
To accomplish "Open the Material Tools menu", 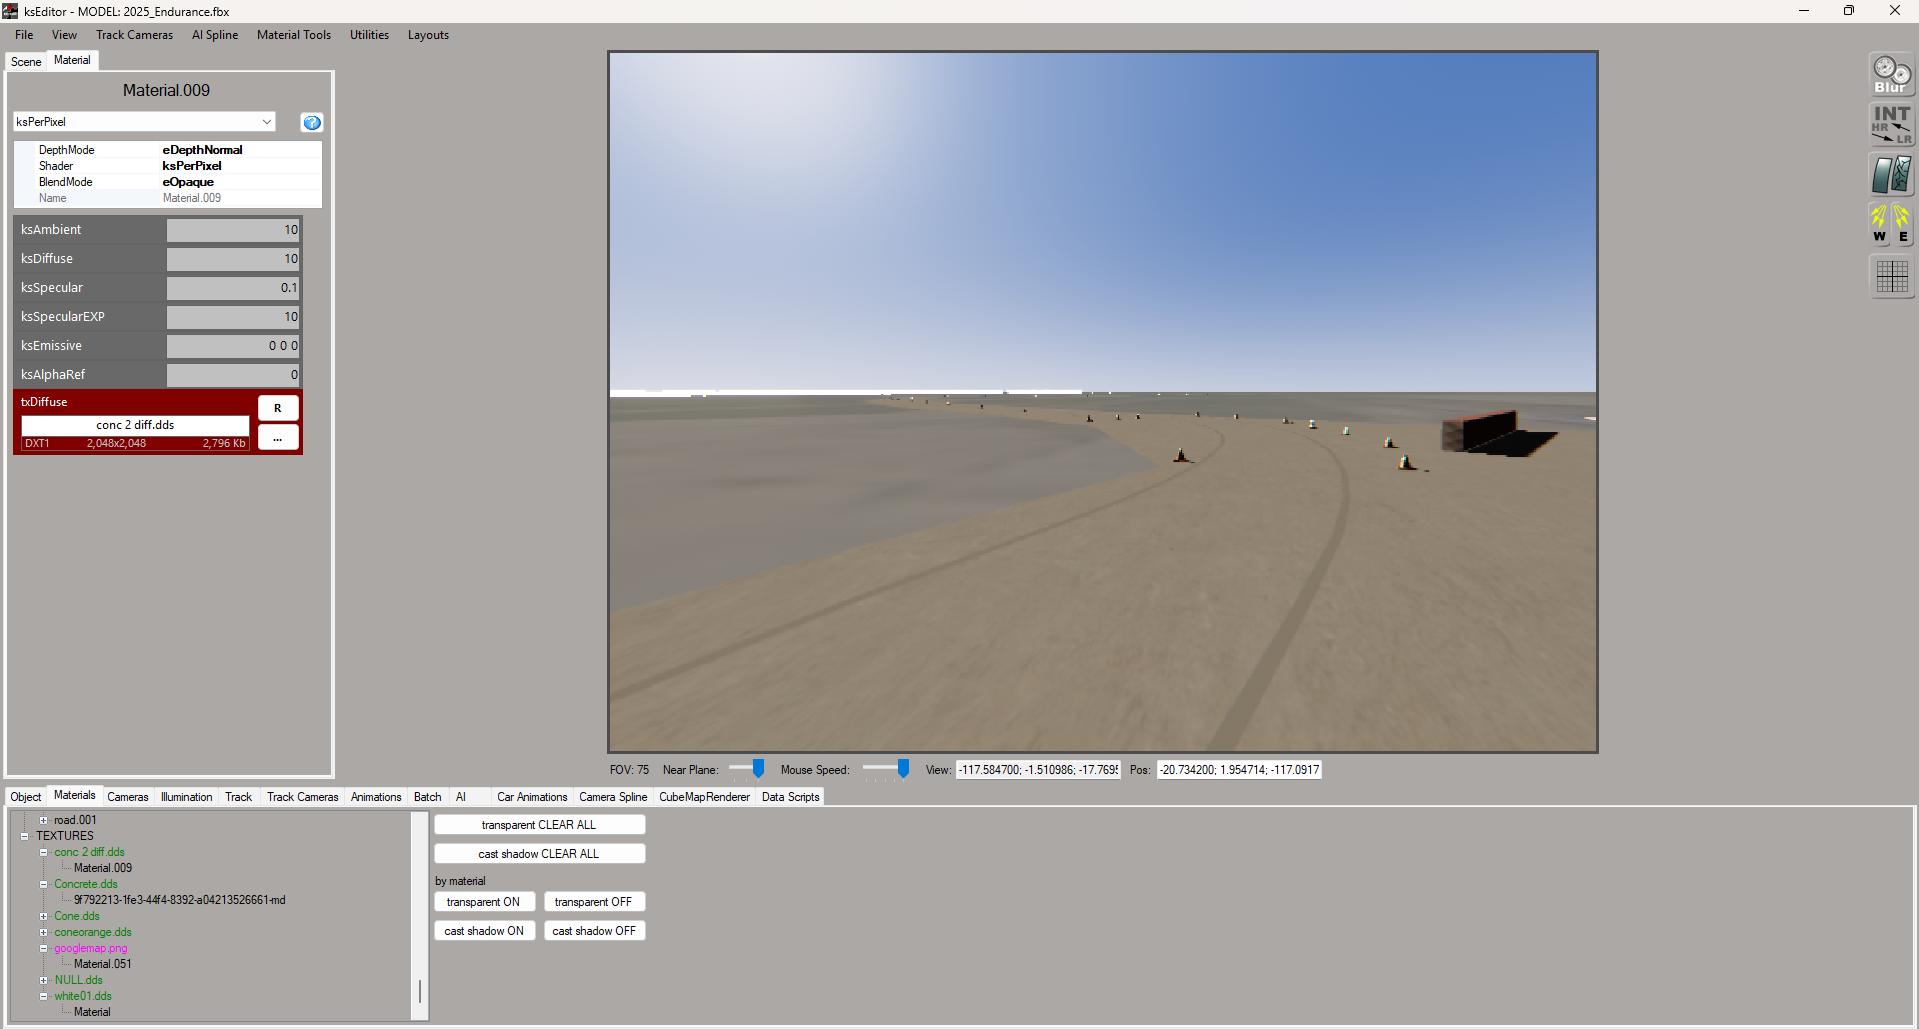I will [294, 35].
